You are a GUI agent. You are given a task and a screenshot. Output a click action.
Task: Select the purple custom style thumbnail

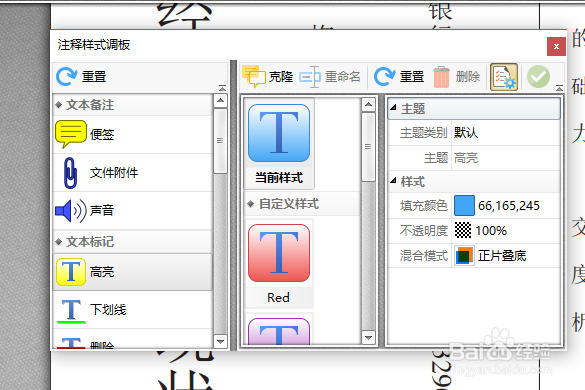[x=279, y=330]
